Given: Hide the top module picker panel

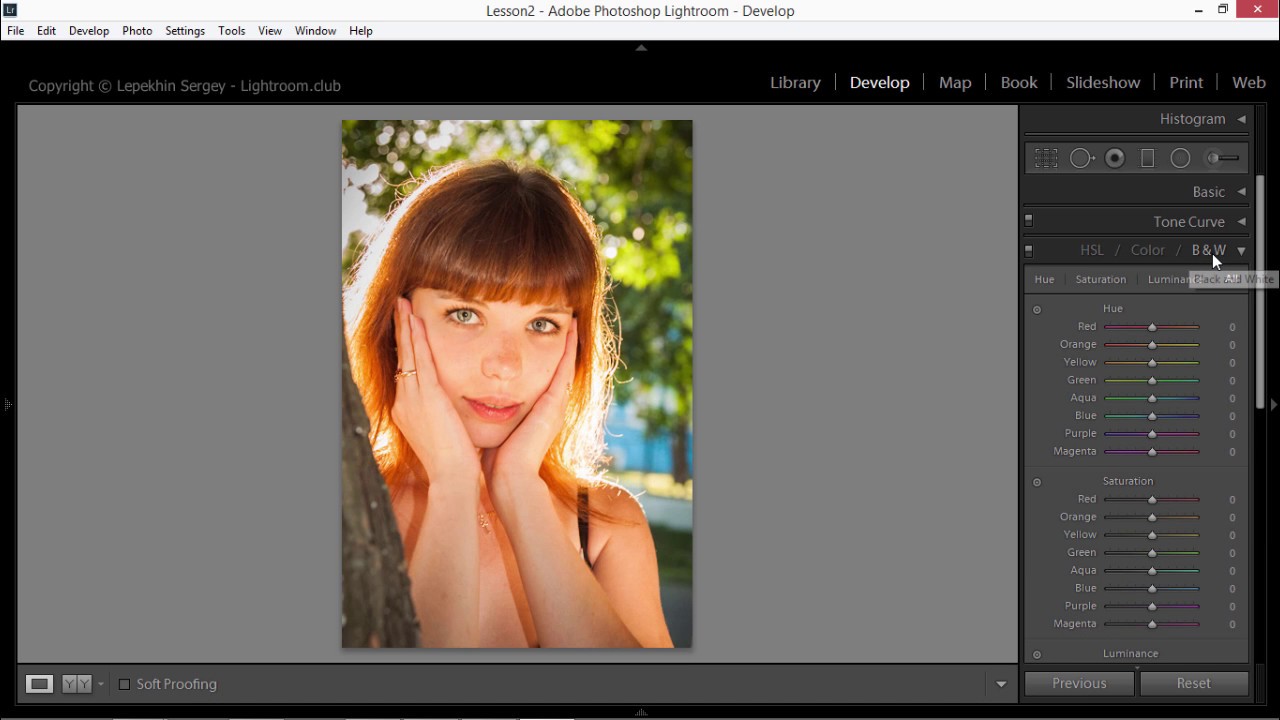Looking at the screenshot, I should coord(641,47).
